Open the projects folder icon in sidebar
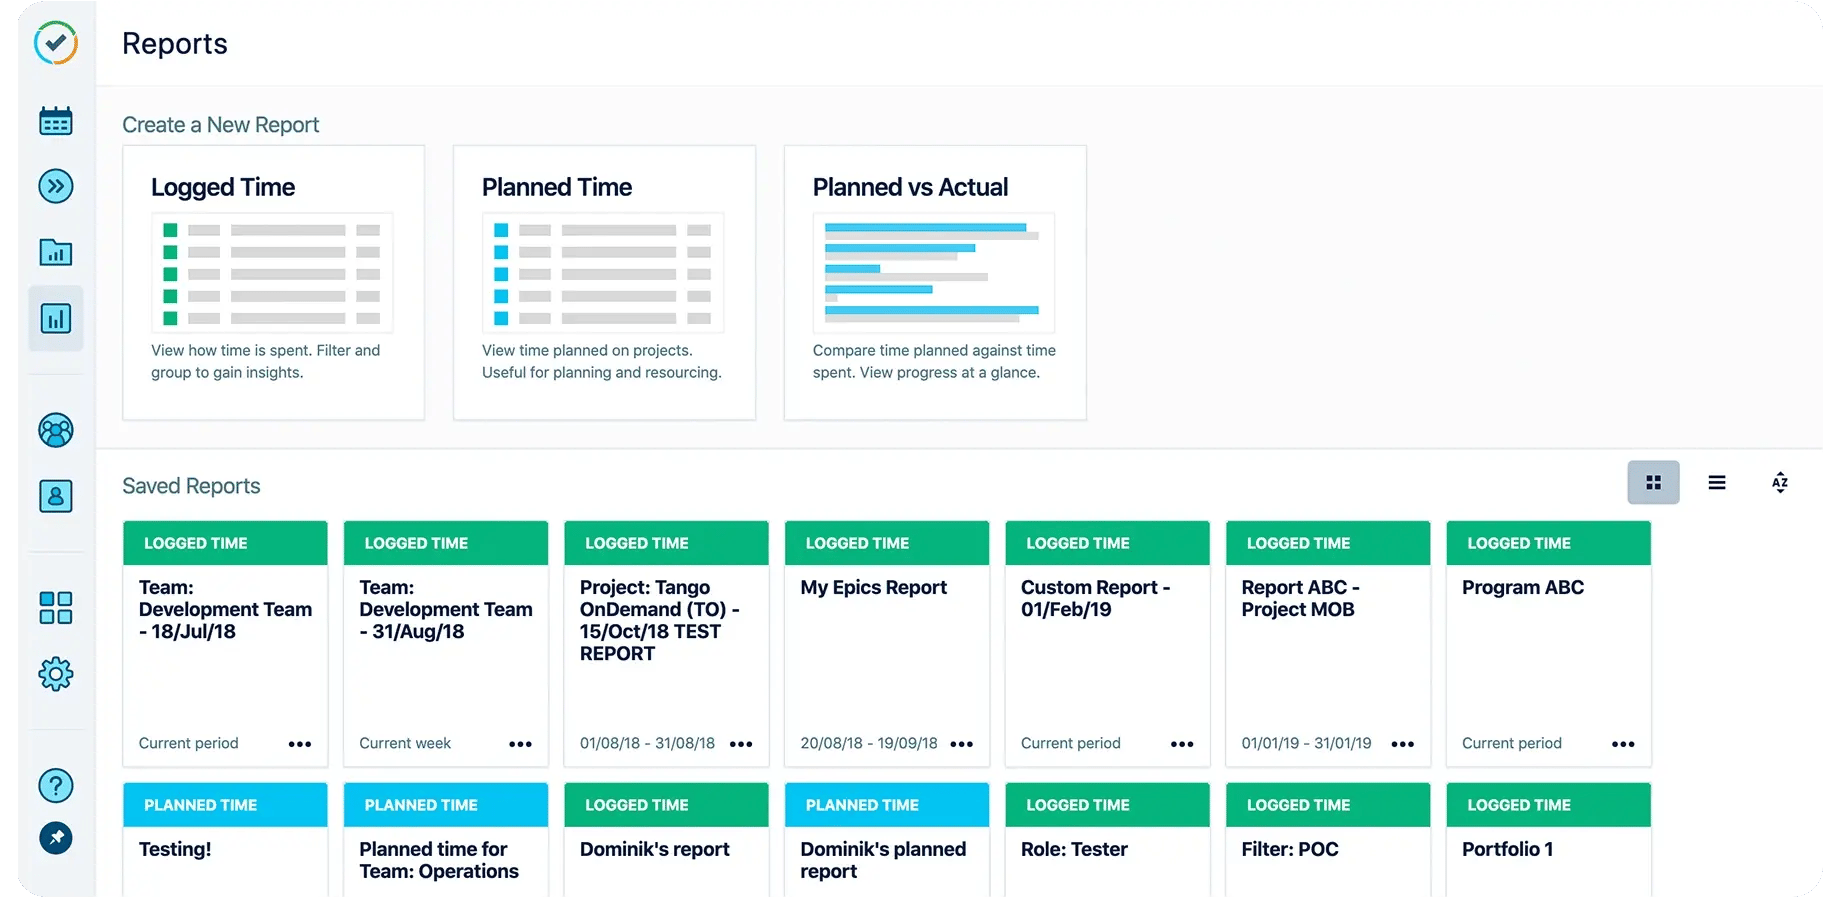This screenshot has height=900, width=1840. tap(56, 252)
